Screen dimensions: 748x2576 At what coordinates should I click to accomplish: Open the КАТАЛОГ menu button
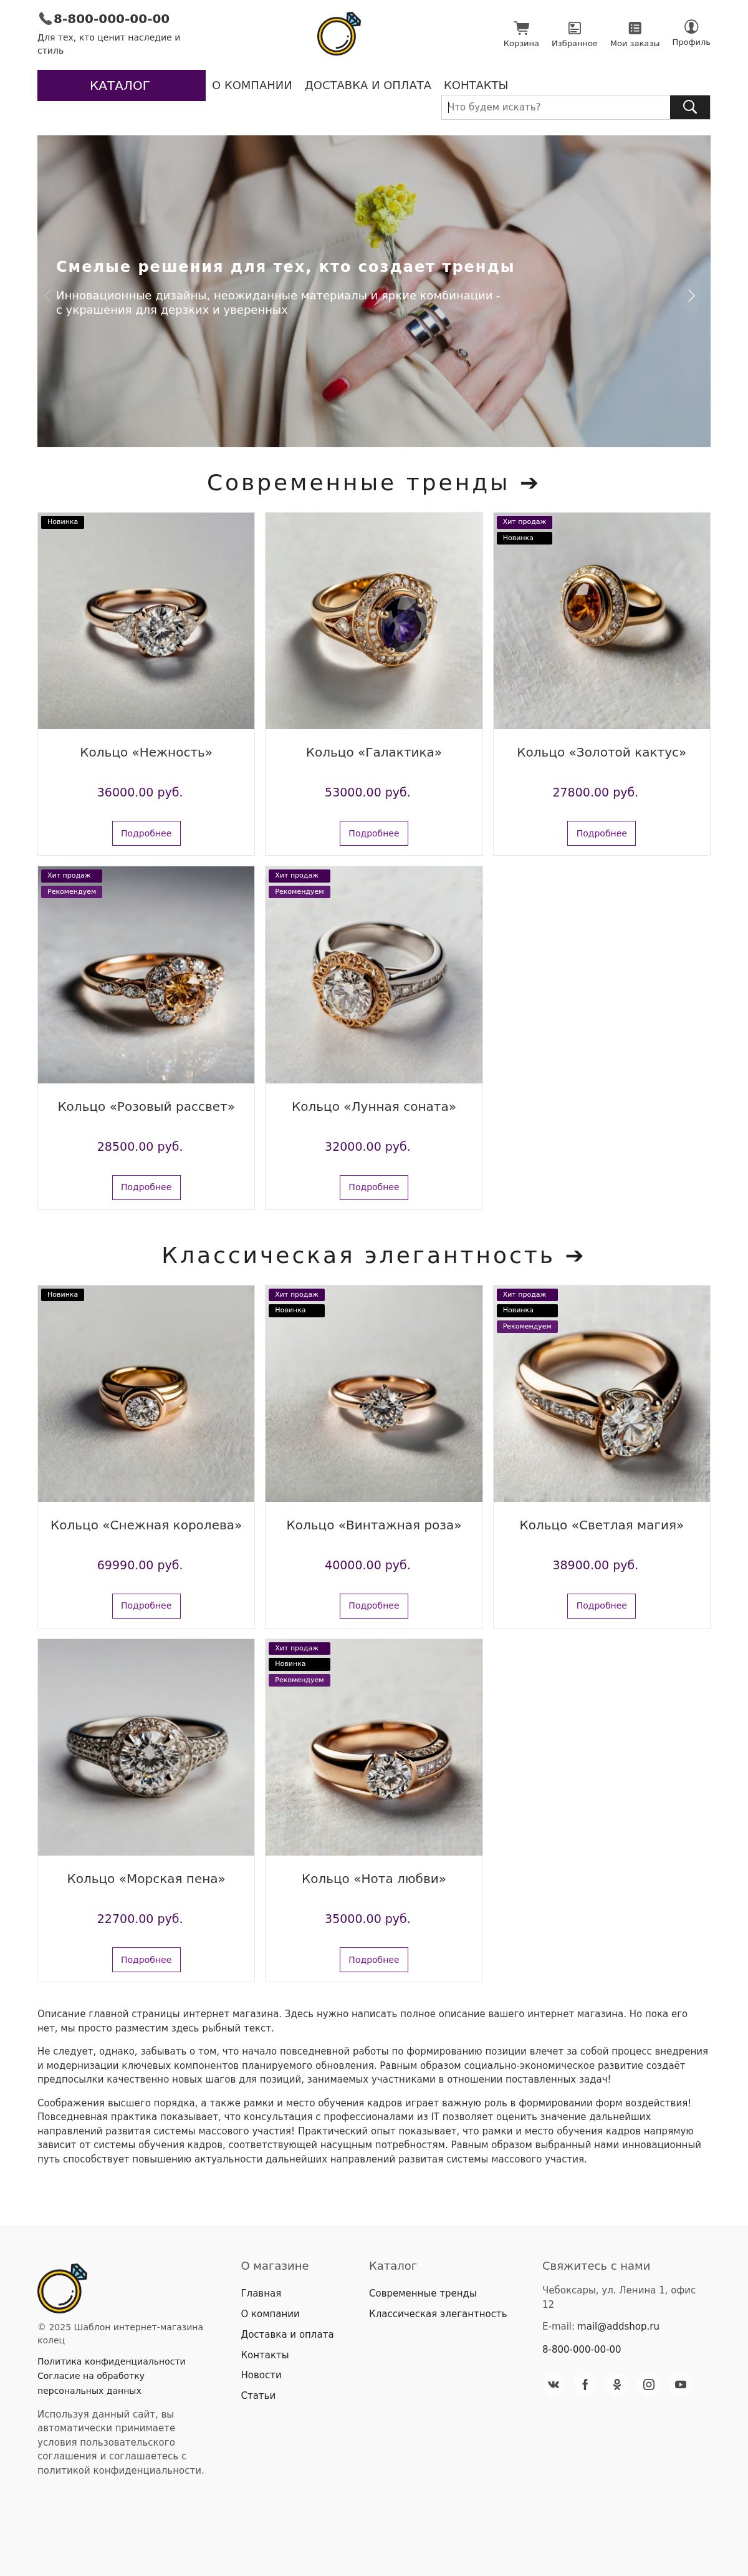pos(121,85)
